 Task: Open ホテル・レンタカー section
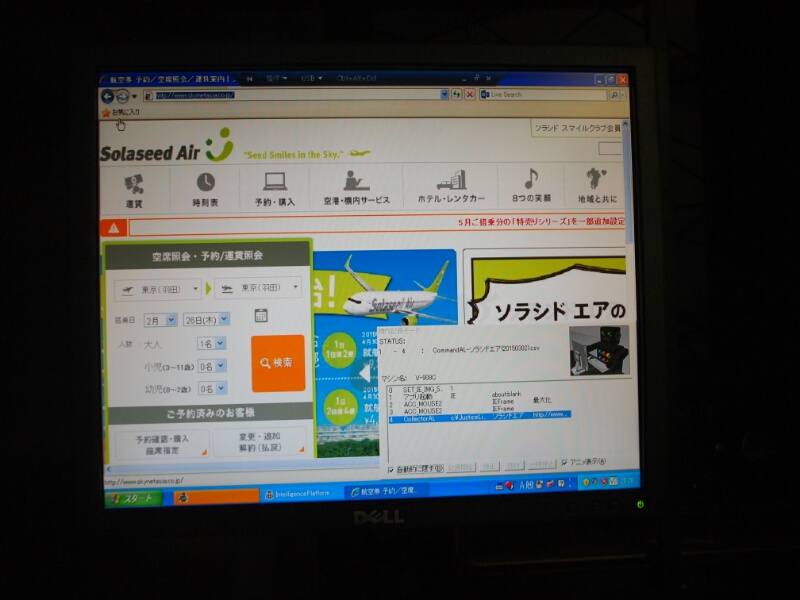click(x=451, y=187)
